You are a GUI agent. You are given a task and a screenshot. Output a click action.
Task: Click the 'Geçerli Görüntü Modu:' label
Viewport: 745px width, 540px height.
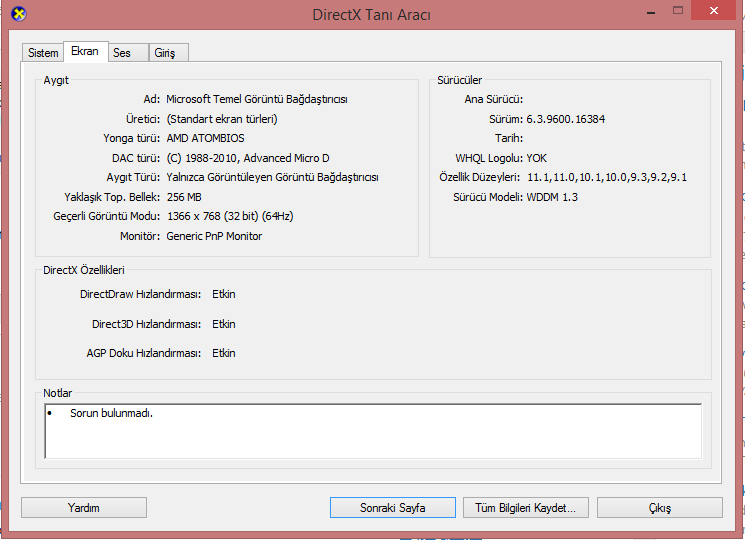106,216
